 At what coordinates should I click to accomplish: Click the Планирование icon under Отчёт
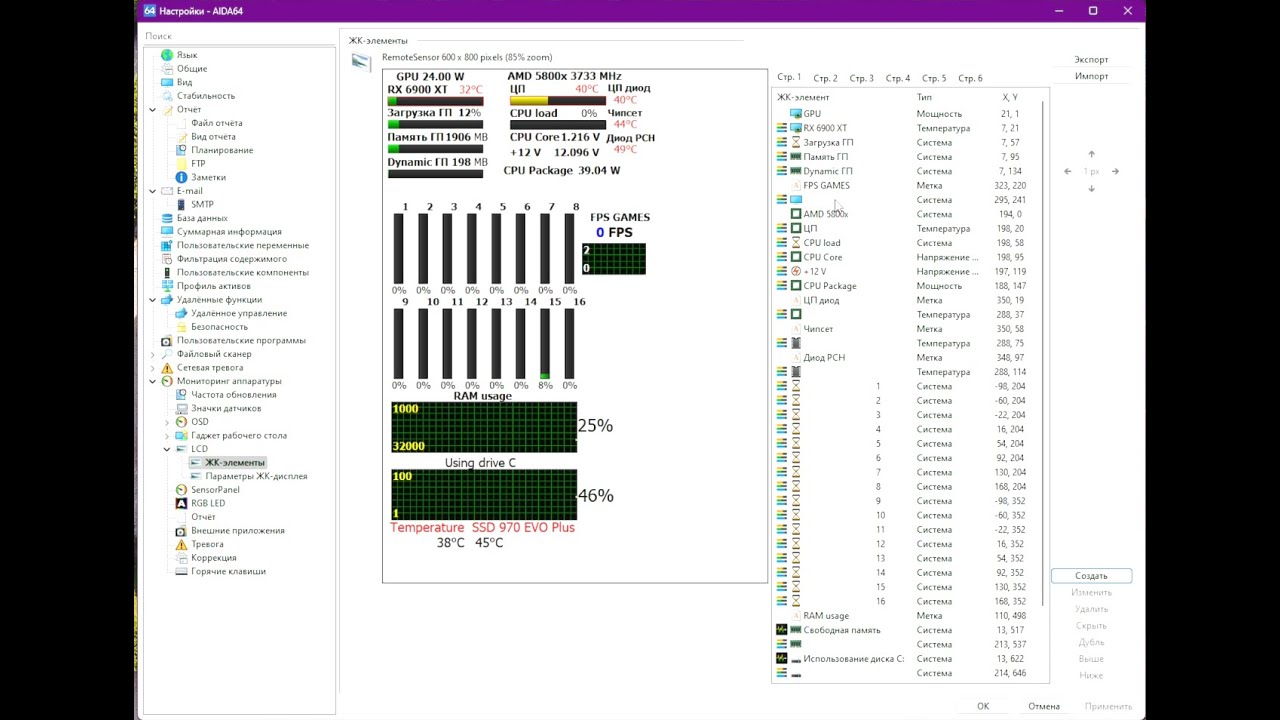tap(181, 150)
